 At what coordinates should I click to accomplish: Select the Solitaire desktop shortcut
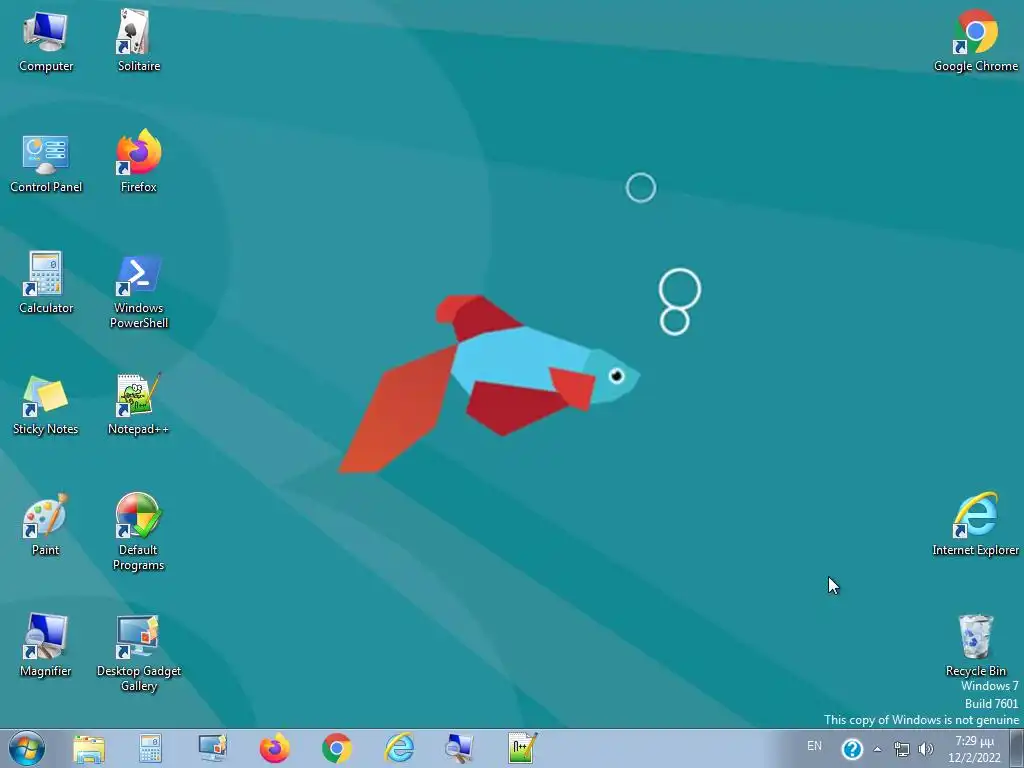[x=138, y=42]
